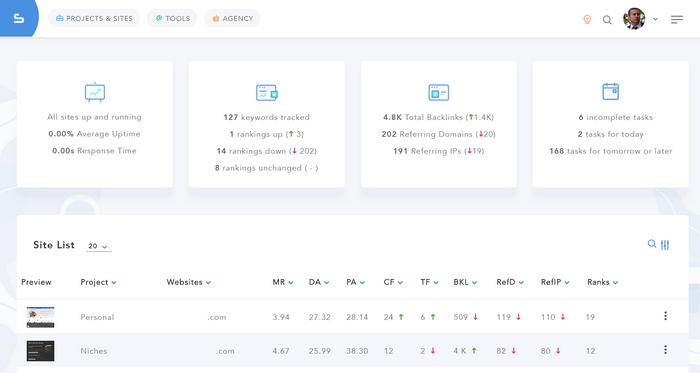Click '0.00s Response Time' text
Screen dimensions: 700x373
coord(94,151)
